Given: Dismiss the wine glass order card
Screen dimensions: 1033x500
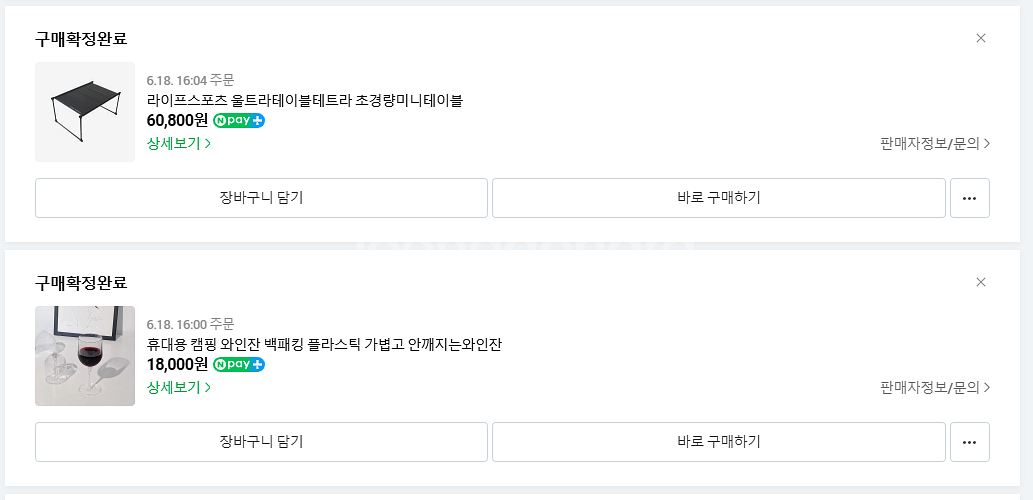Looking at the screenshot, I should coord(980,282).
